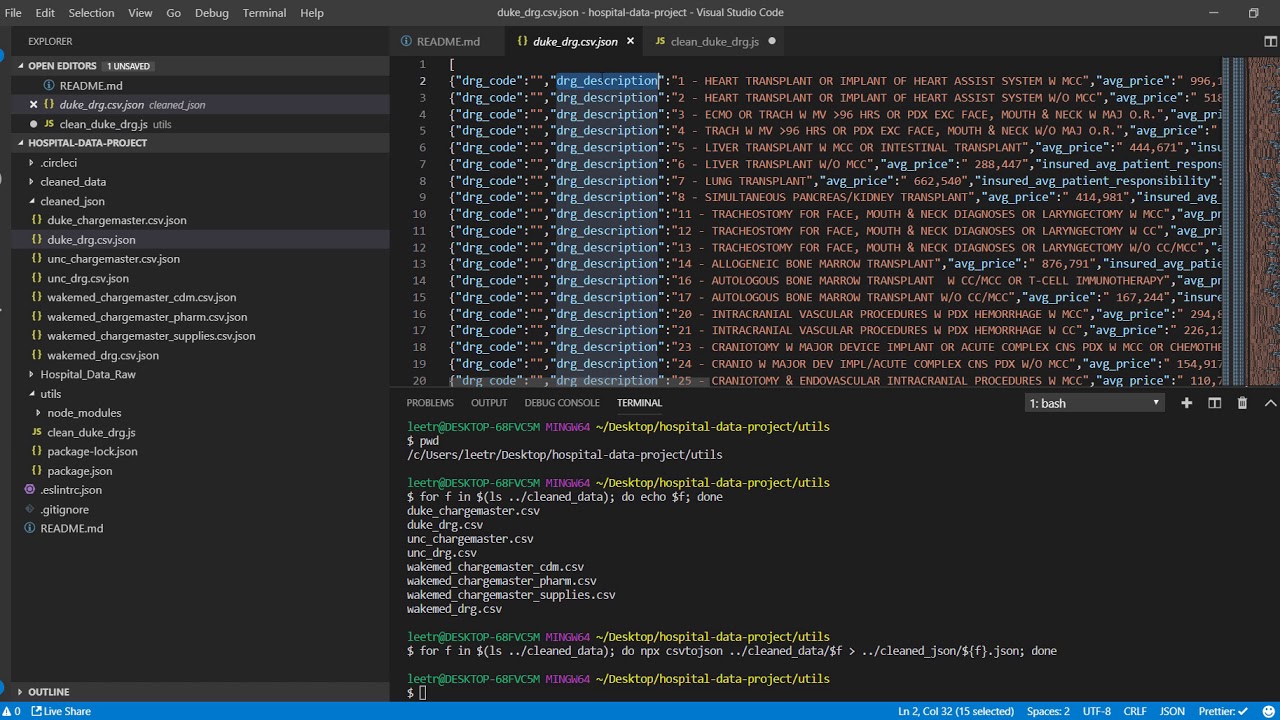Click the warnings count icon in status bar
The height and width of the screenshot is (720, 1280).
pos(12,711)
